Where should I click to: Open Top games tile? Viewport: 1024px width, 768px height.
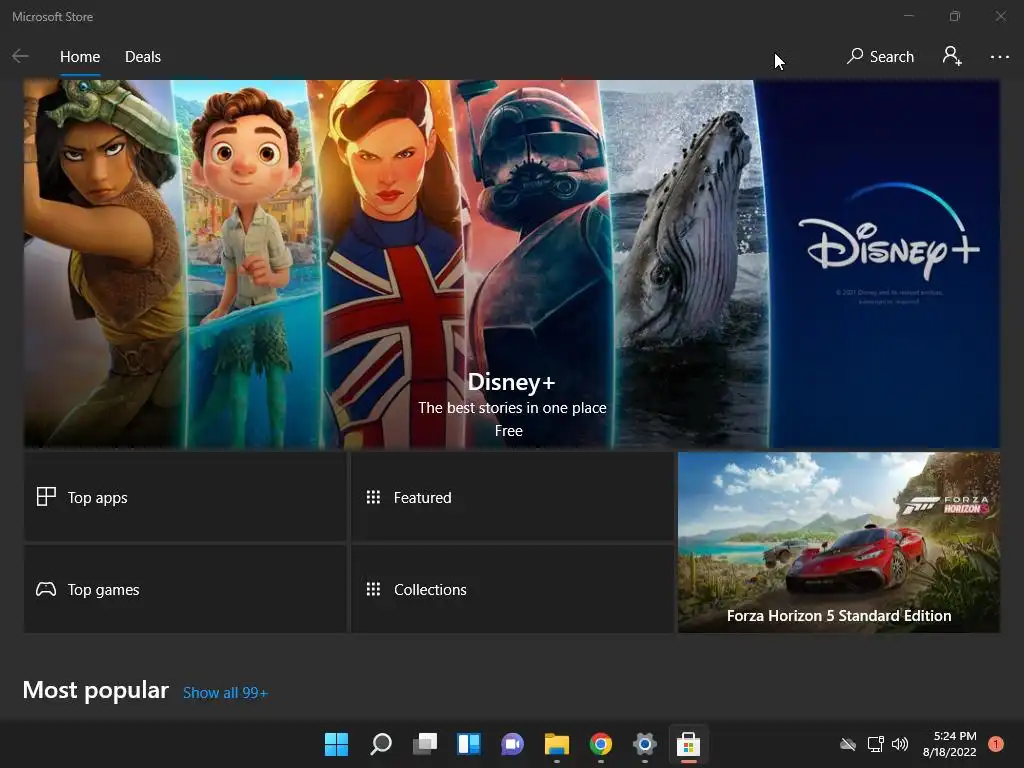(x=185, y=589)
